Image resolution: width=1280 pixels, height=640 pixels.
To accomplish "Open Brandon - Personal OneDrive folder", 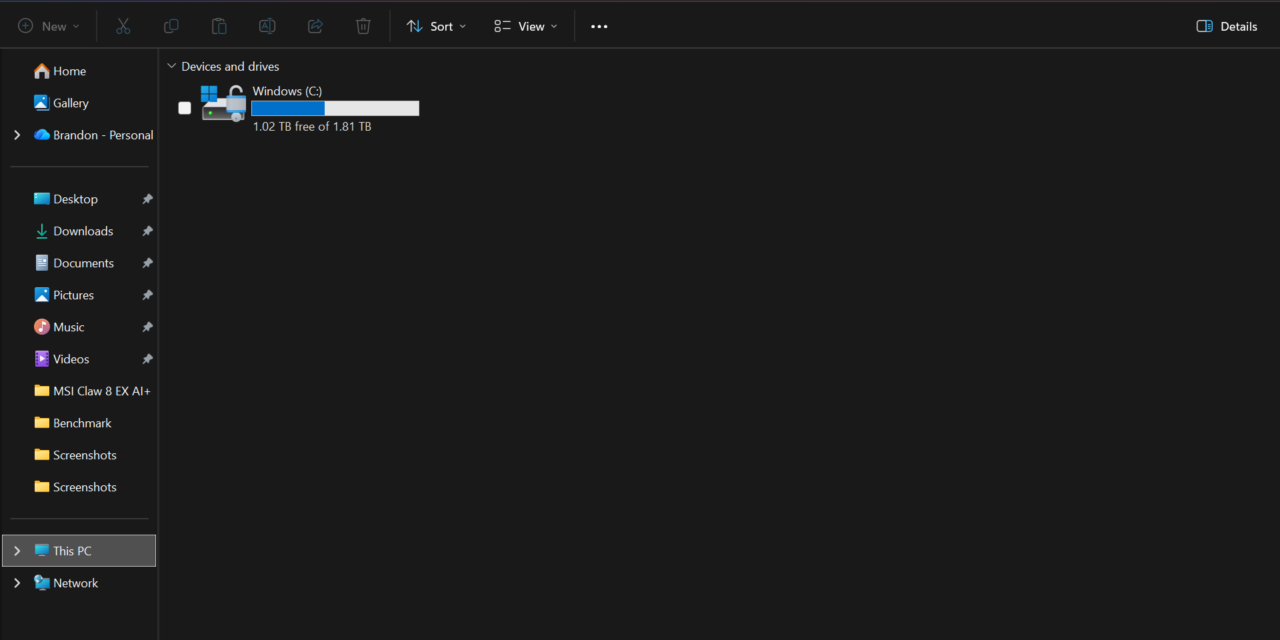I will [x=93, y=135].
